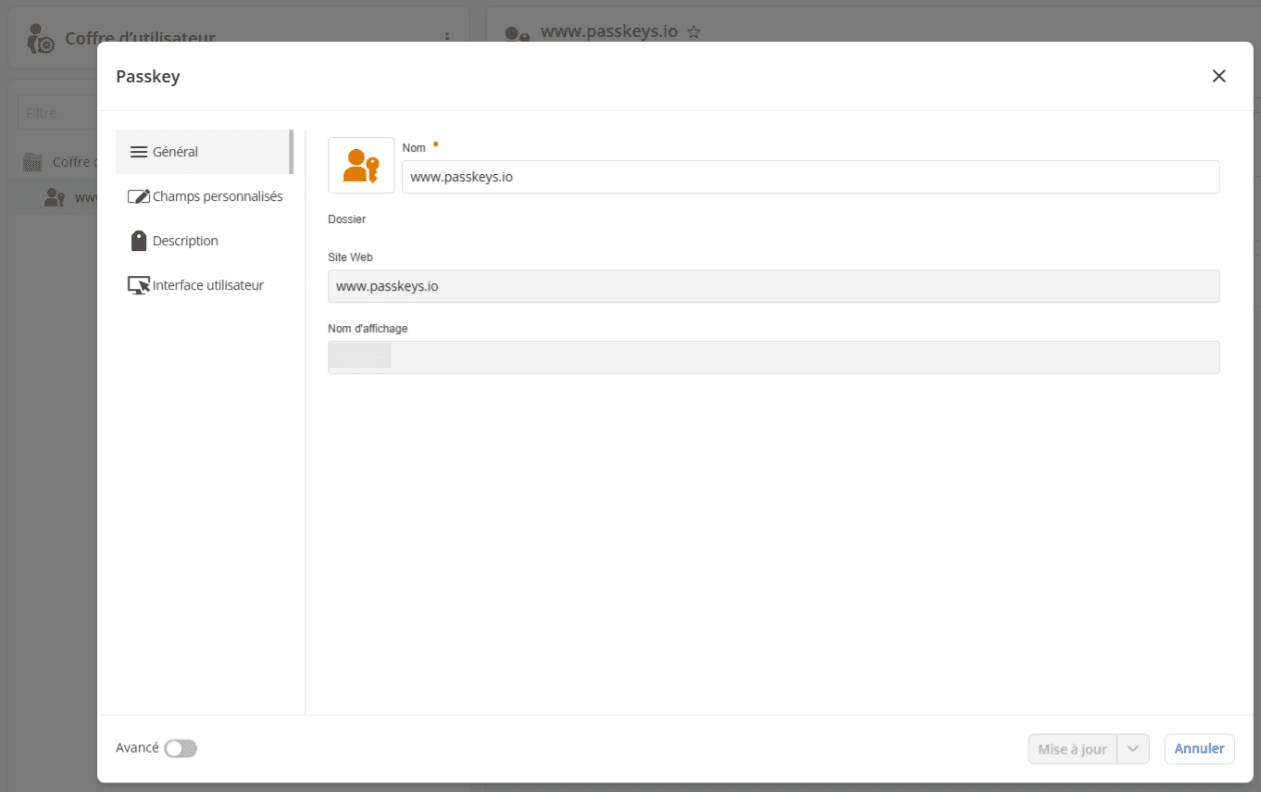Open the Champs personnalisés section
Viewport: 1261px width, 792px height.
pyautogui.click(x=205, y=197)
